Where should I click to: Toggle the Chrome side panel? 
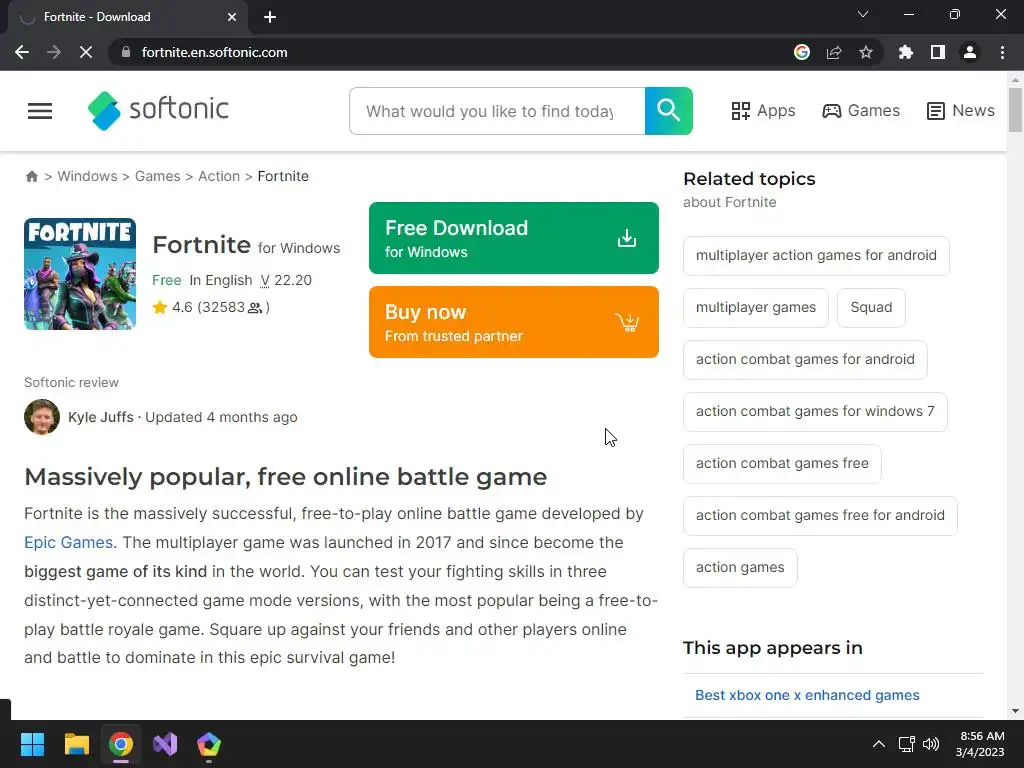(x=938, y=52)
